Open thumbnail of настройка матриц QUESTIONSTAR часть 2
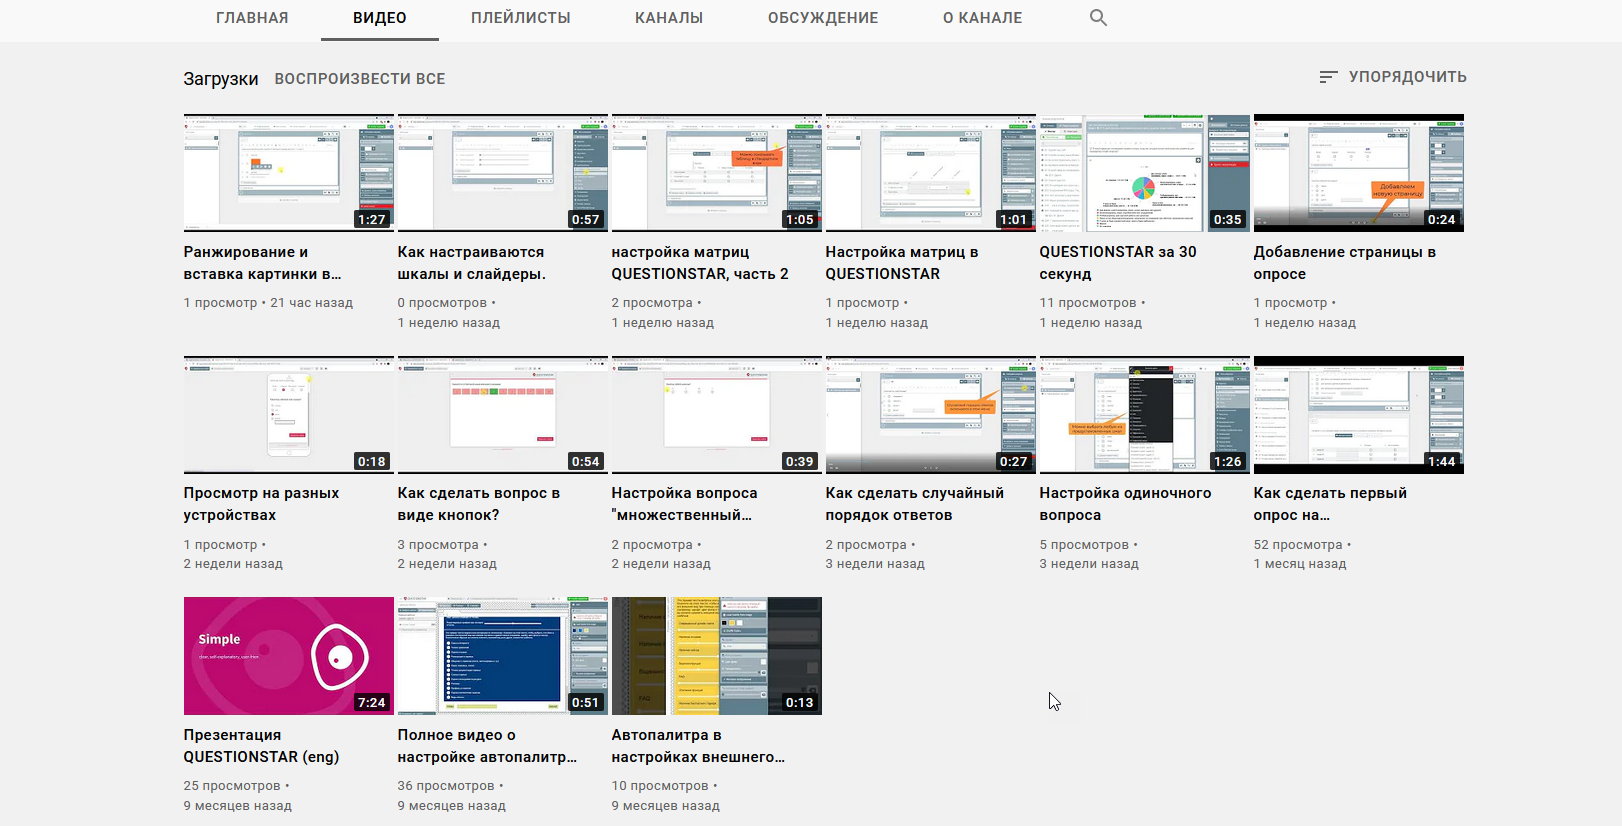The width and height of the screenshot is (1622, 826). pyautogui.click(x=717, y=173)
